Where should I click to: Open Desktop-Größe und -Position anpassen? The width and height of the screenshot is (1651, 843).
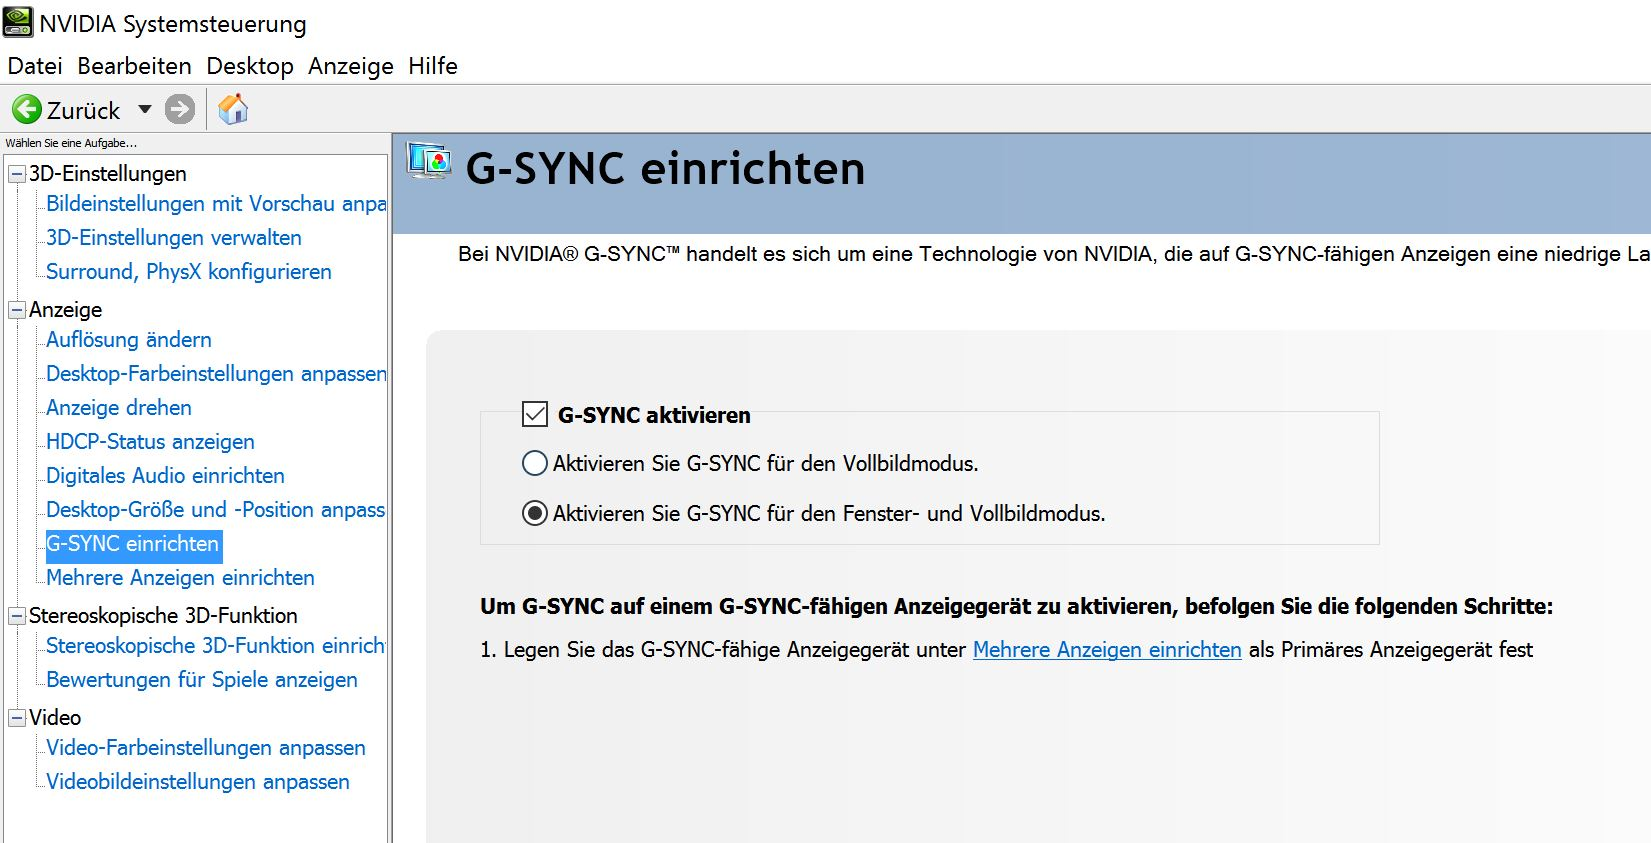[x=216, y=510]
